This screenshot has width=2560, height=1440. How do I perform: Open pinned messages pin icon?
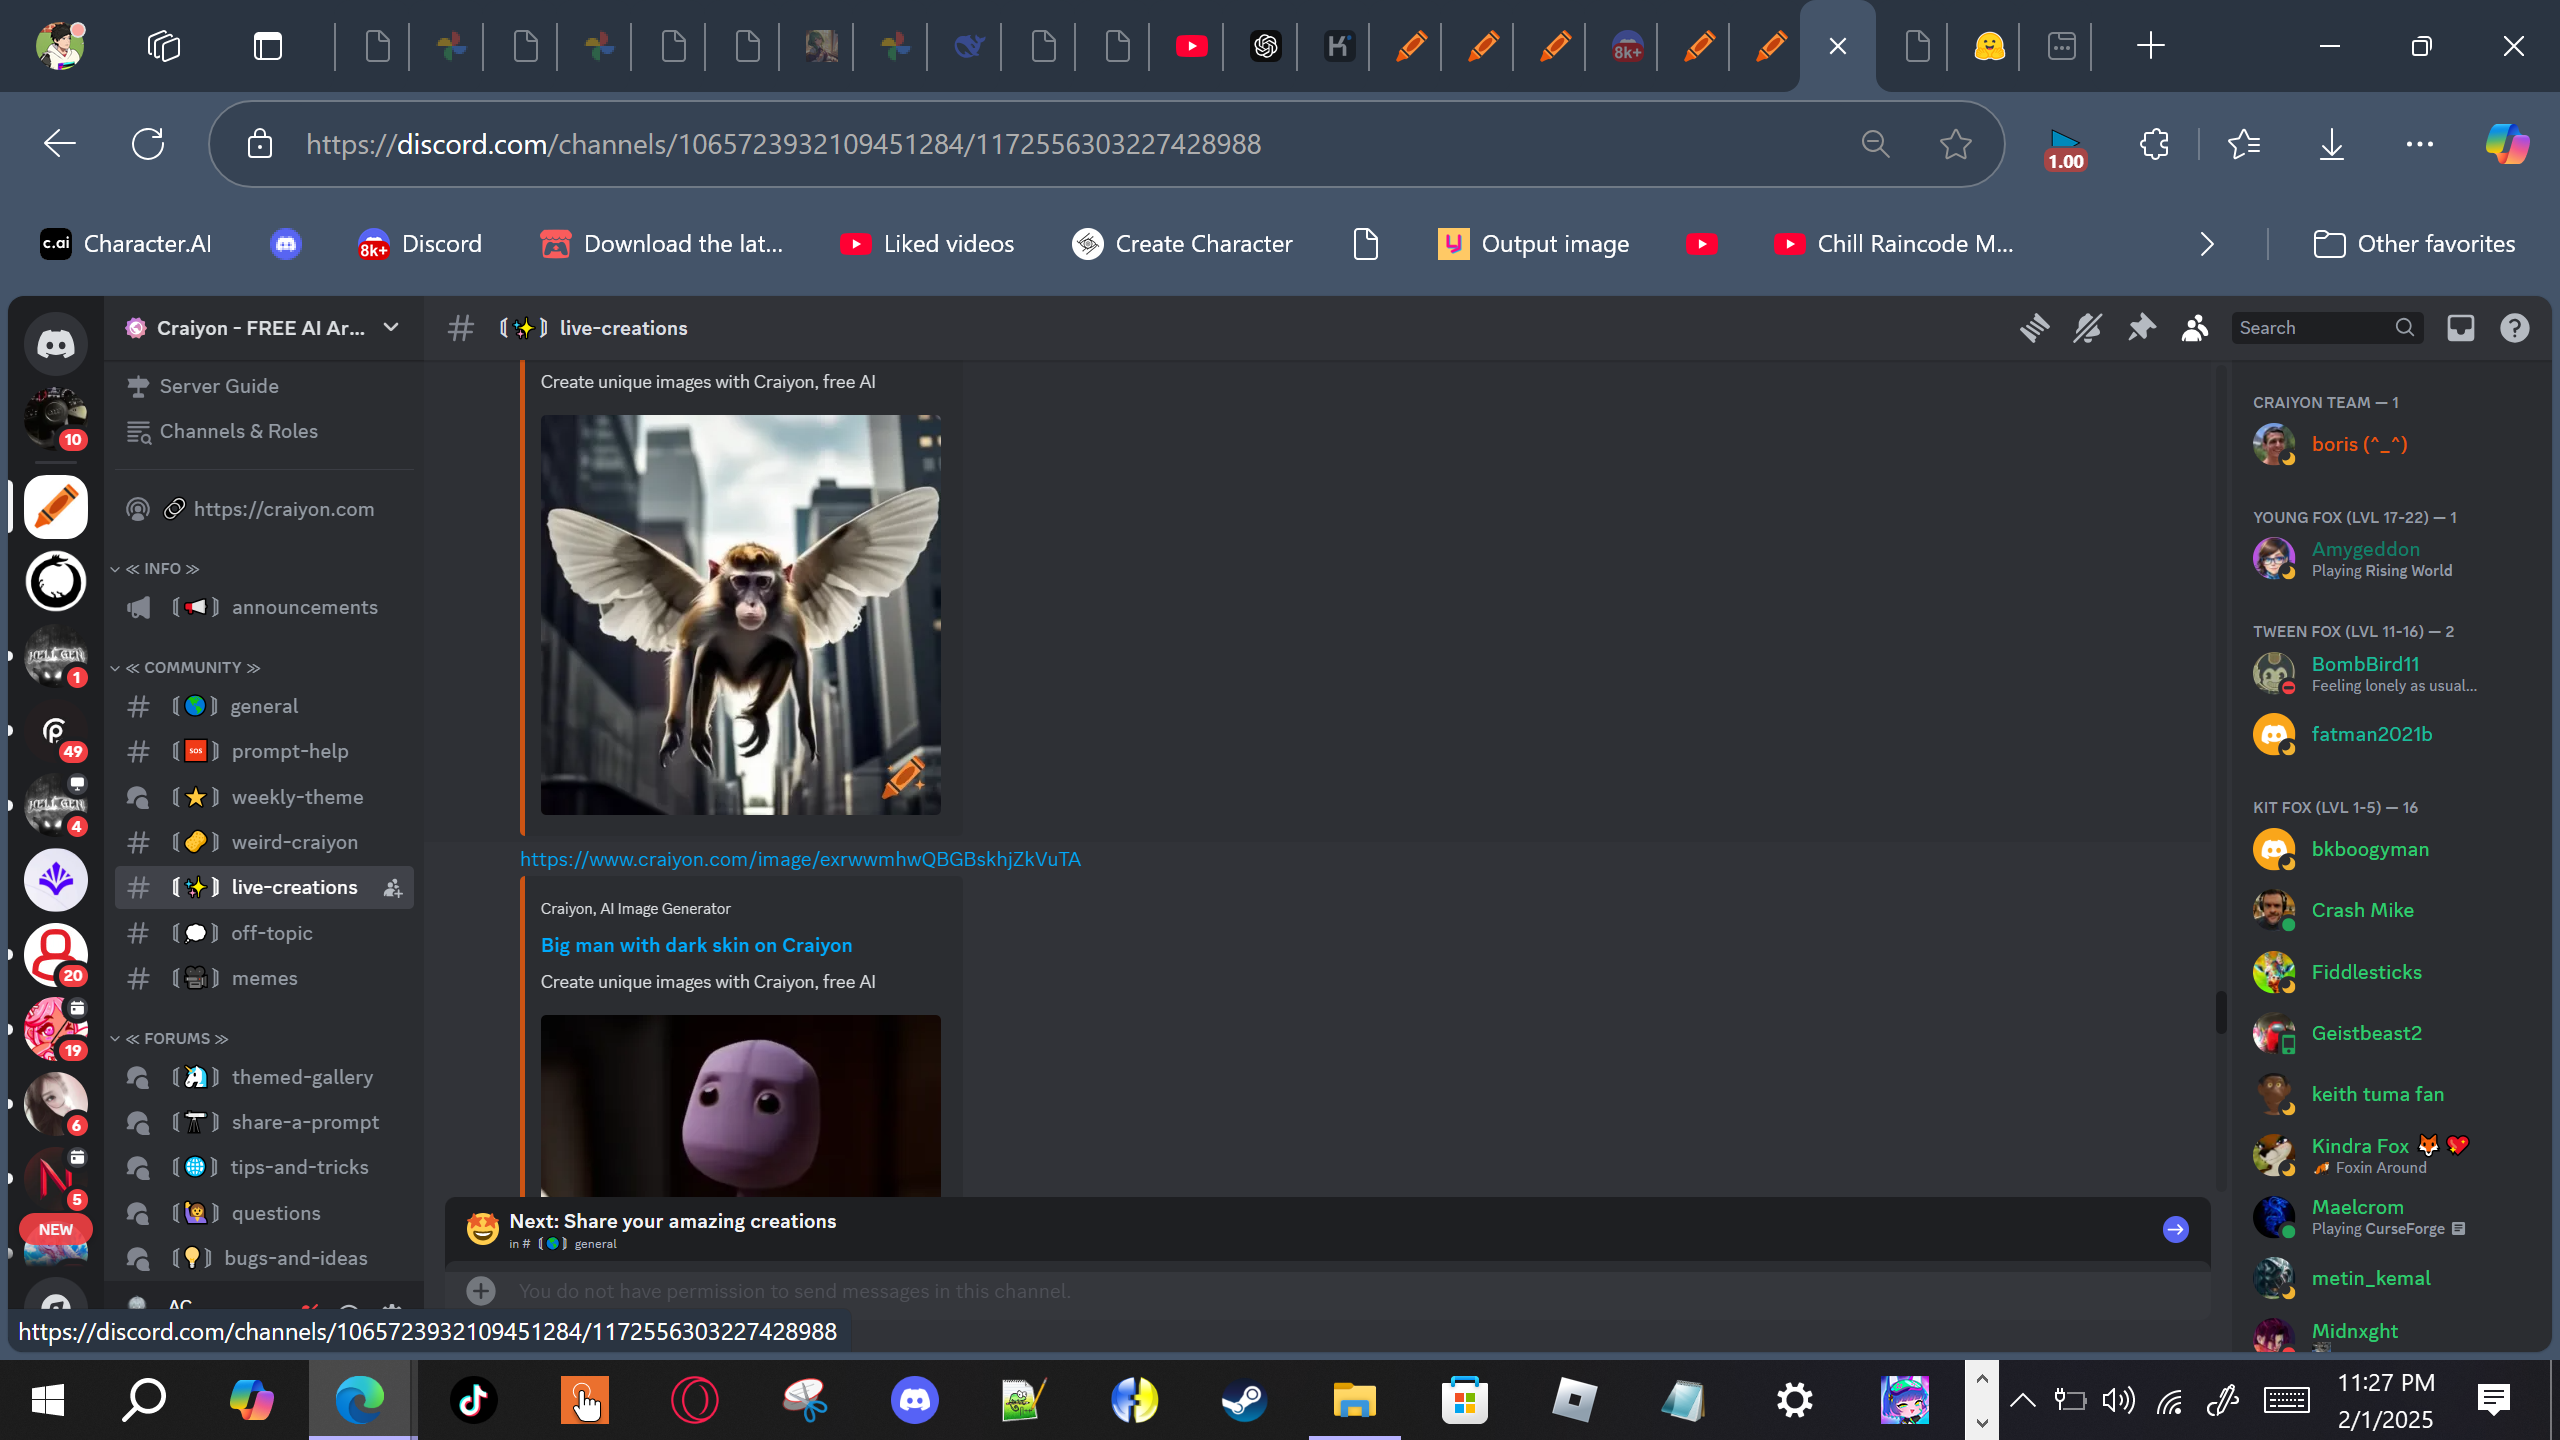pos(2141,328)
